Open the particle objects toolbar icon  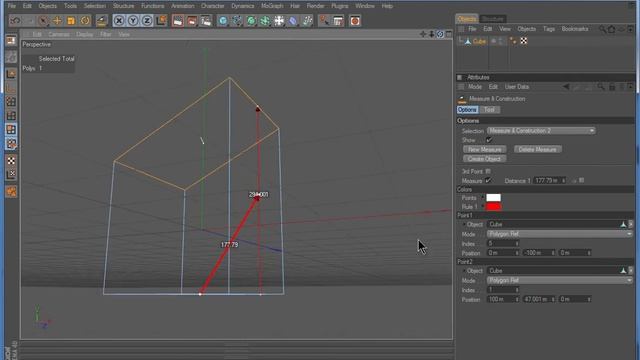click(307, 20)
